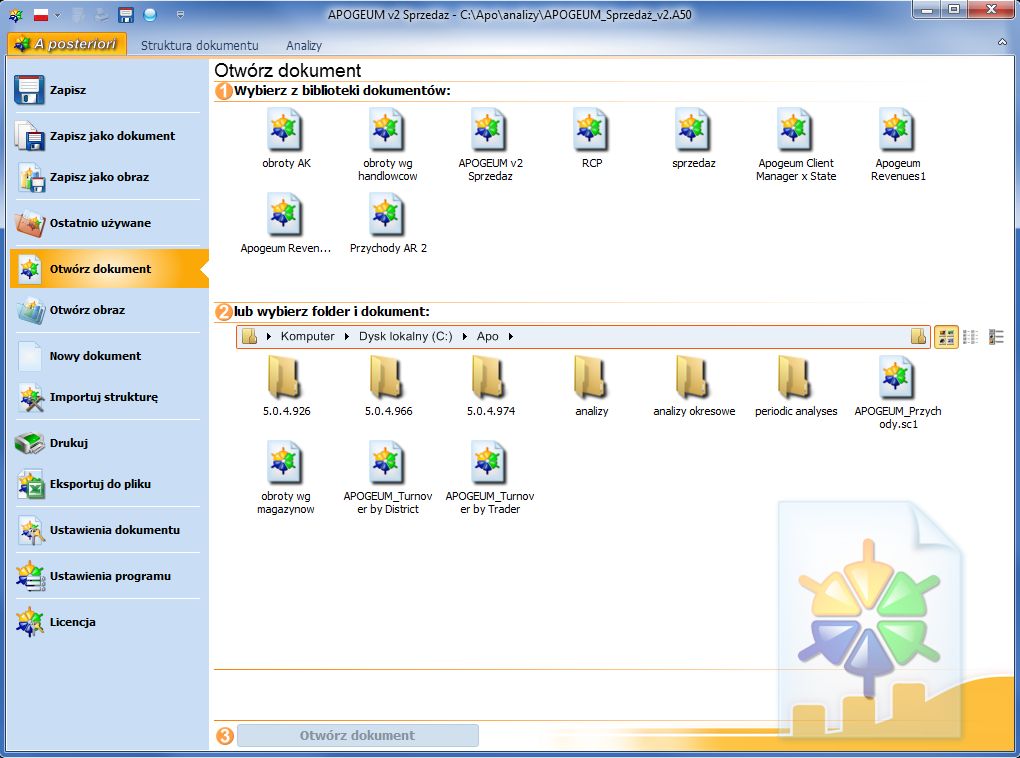This screenshot has height=758, width=1020.
Task: Select the truncated 'Apogeum Reven...' document
Action: (286, 224)
